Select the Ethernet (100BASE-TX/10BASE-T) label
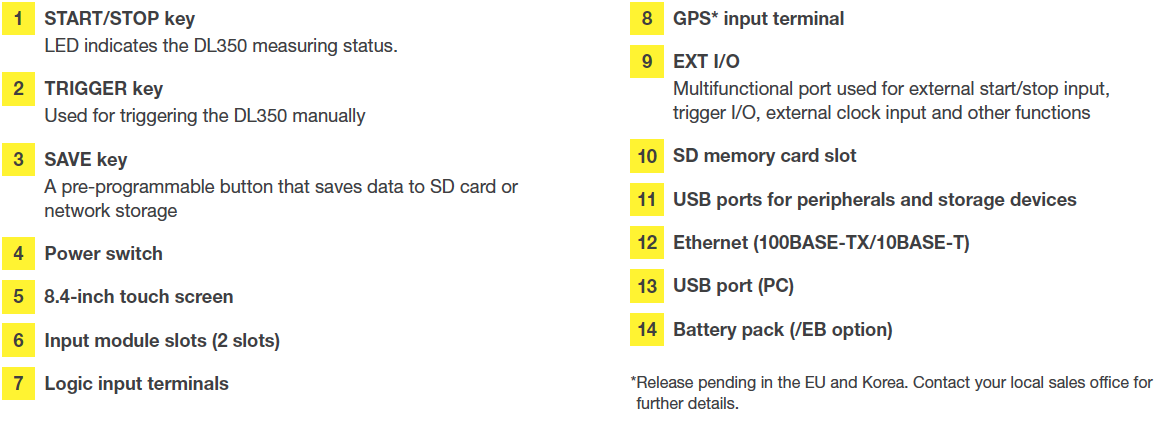The width and height of the screenshot is (1156, 421). click(x=821, y=243)
